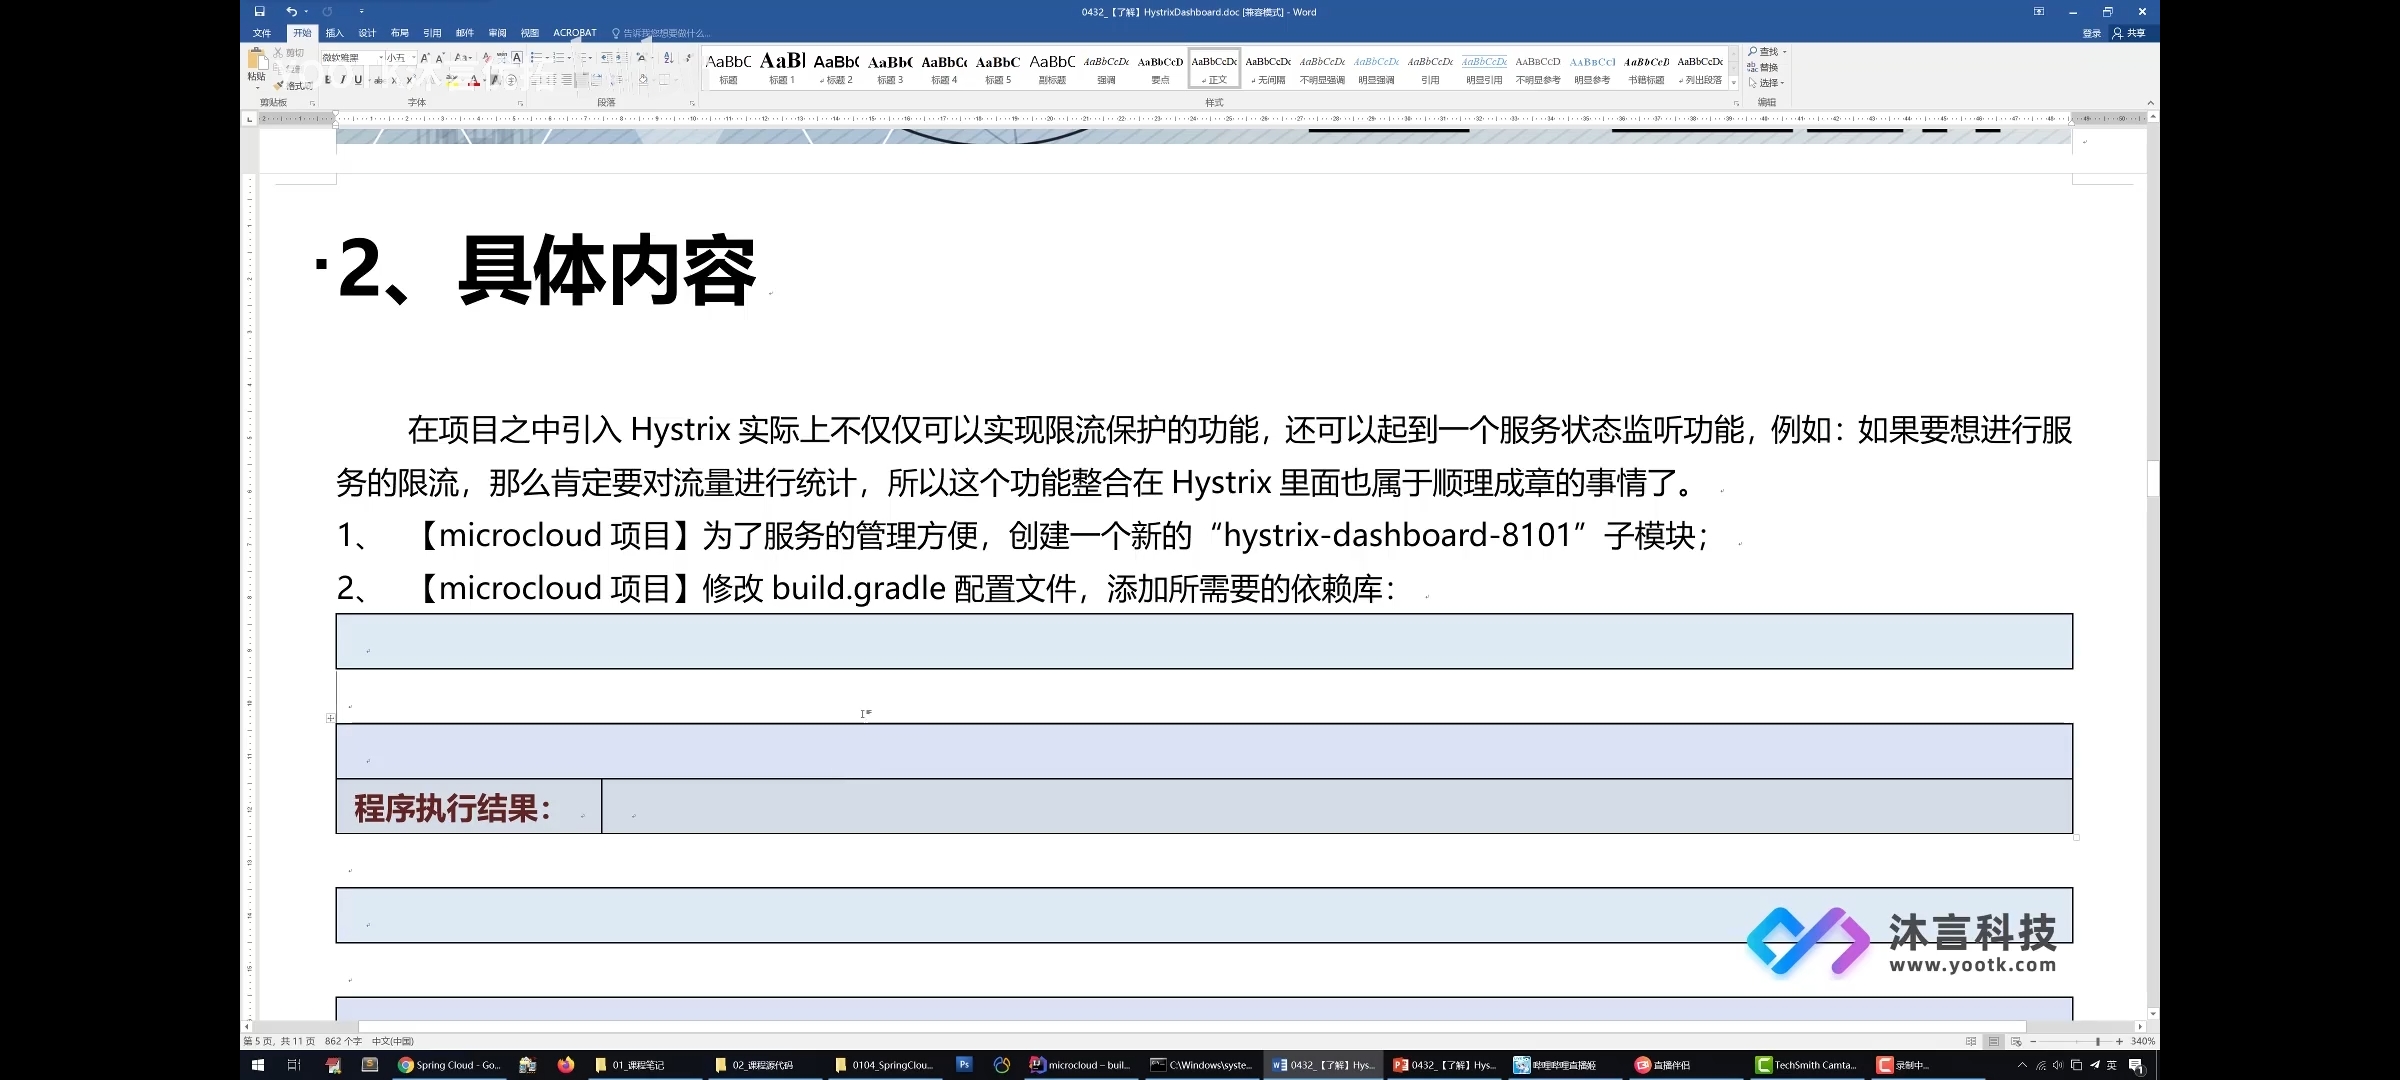Click the zoom slider handle
This screenshot has height=1080, width=2400.
(x=2098, y=1041)
